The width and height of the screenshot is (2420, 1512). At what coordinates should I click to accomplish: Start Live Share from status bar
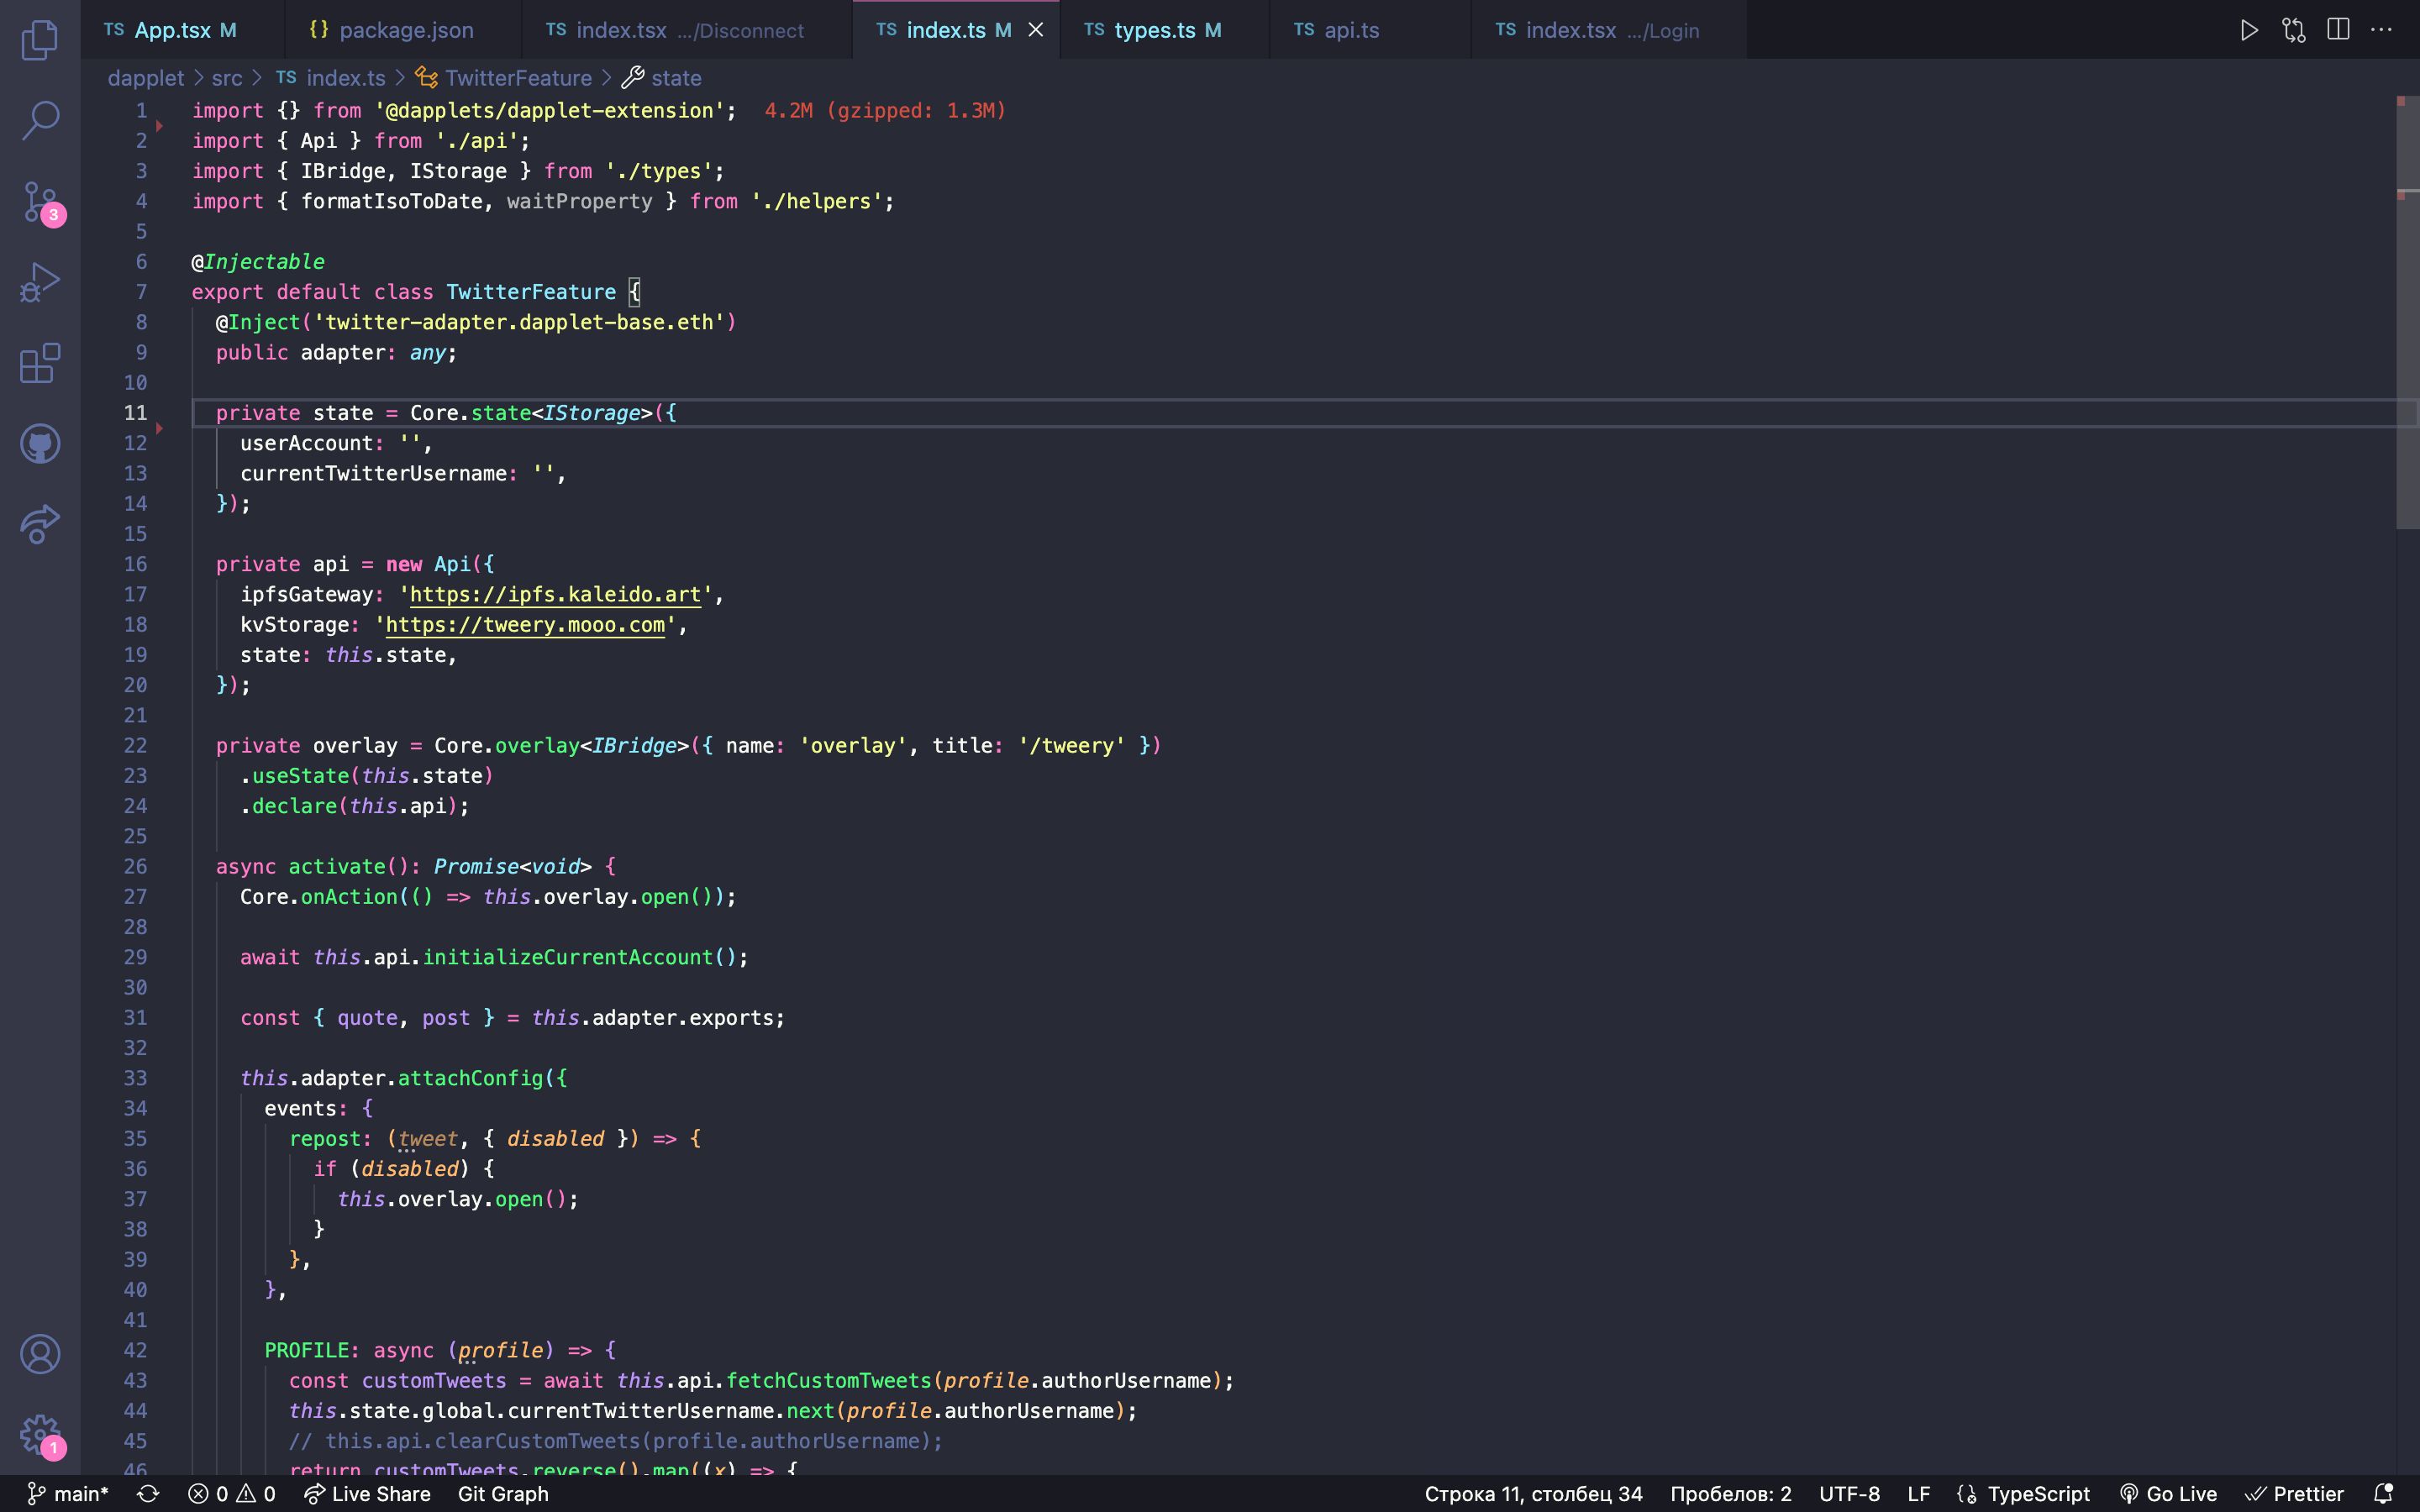[367, 1494]
